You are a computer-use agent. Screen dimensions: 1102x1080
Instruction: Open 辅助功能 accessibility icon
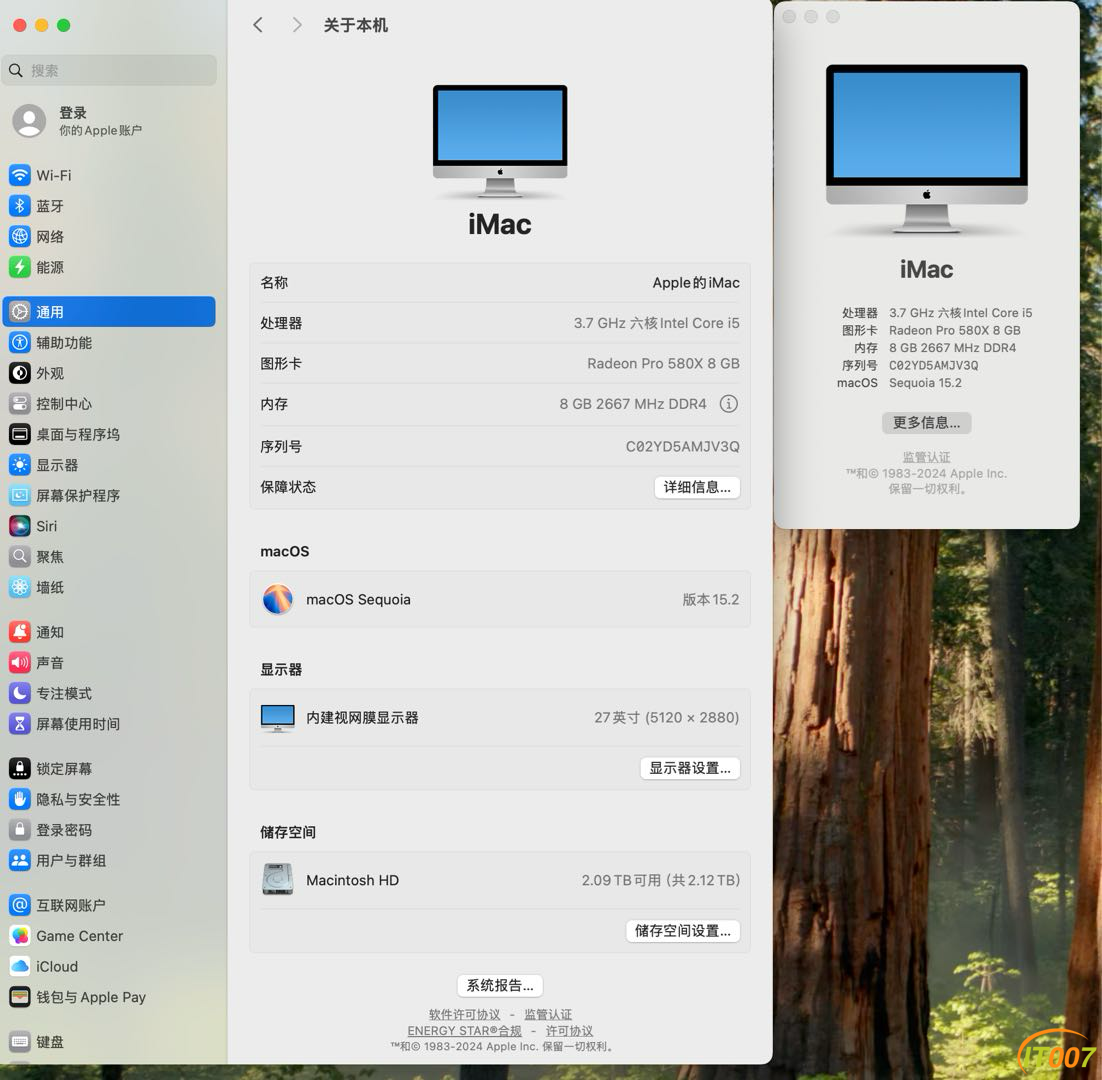click(20, 343)
